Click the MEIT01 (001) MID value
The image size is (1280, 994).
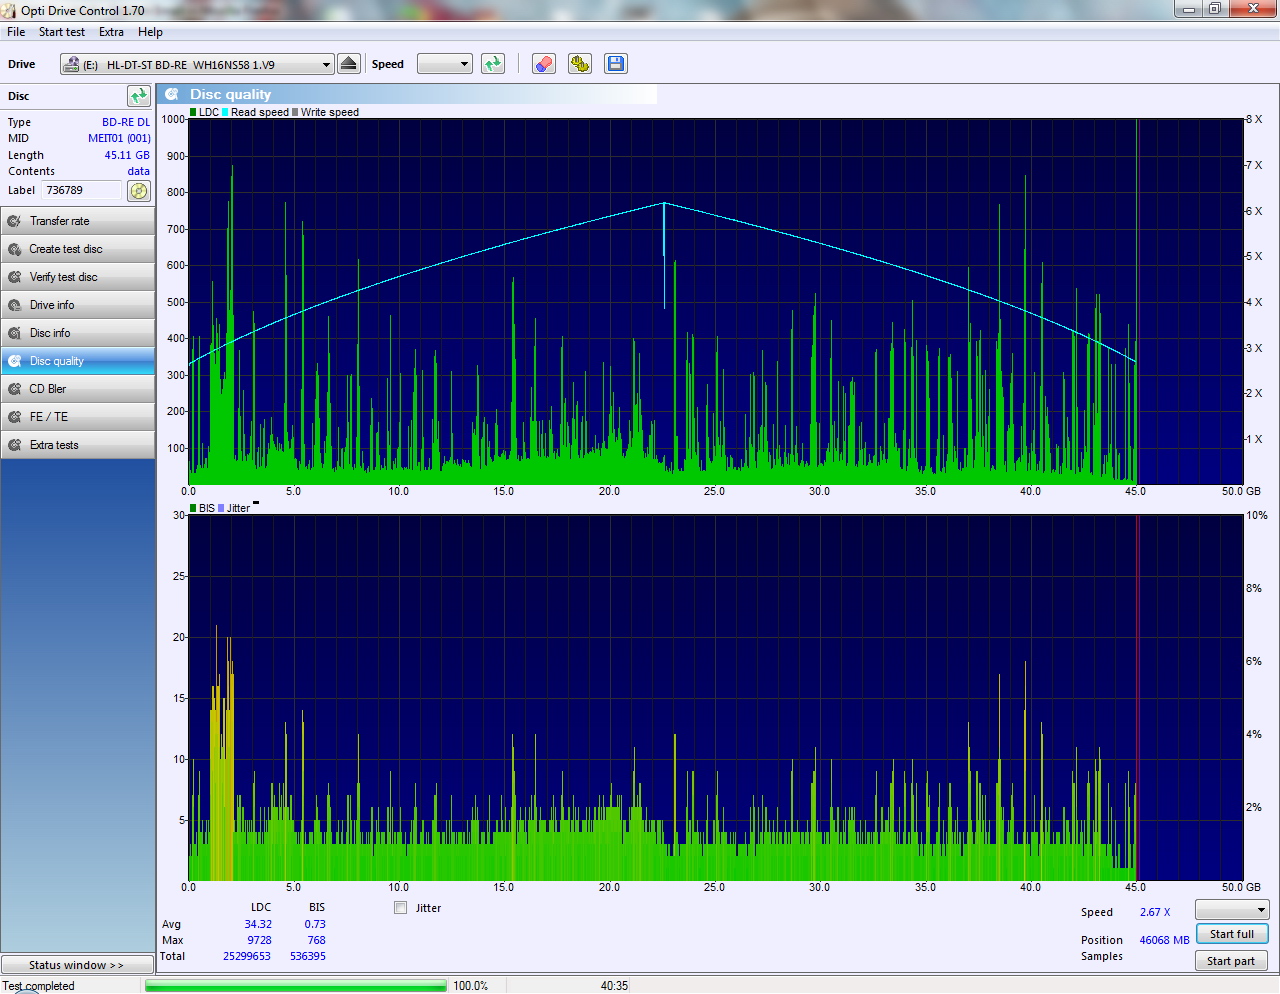(x=119, y=138)
